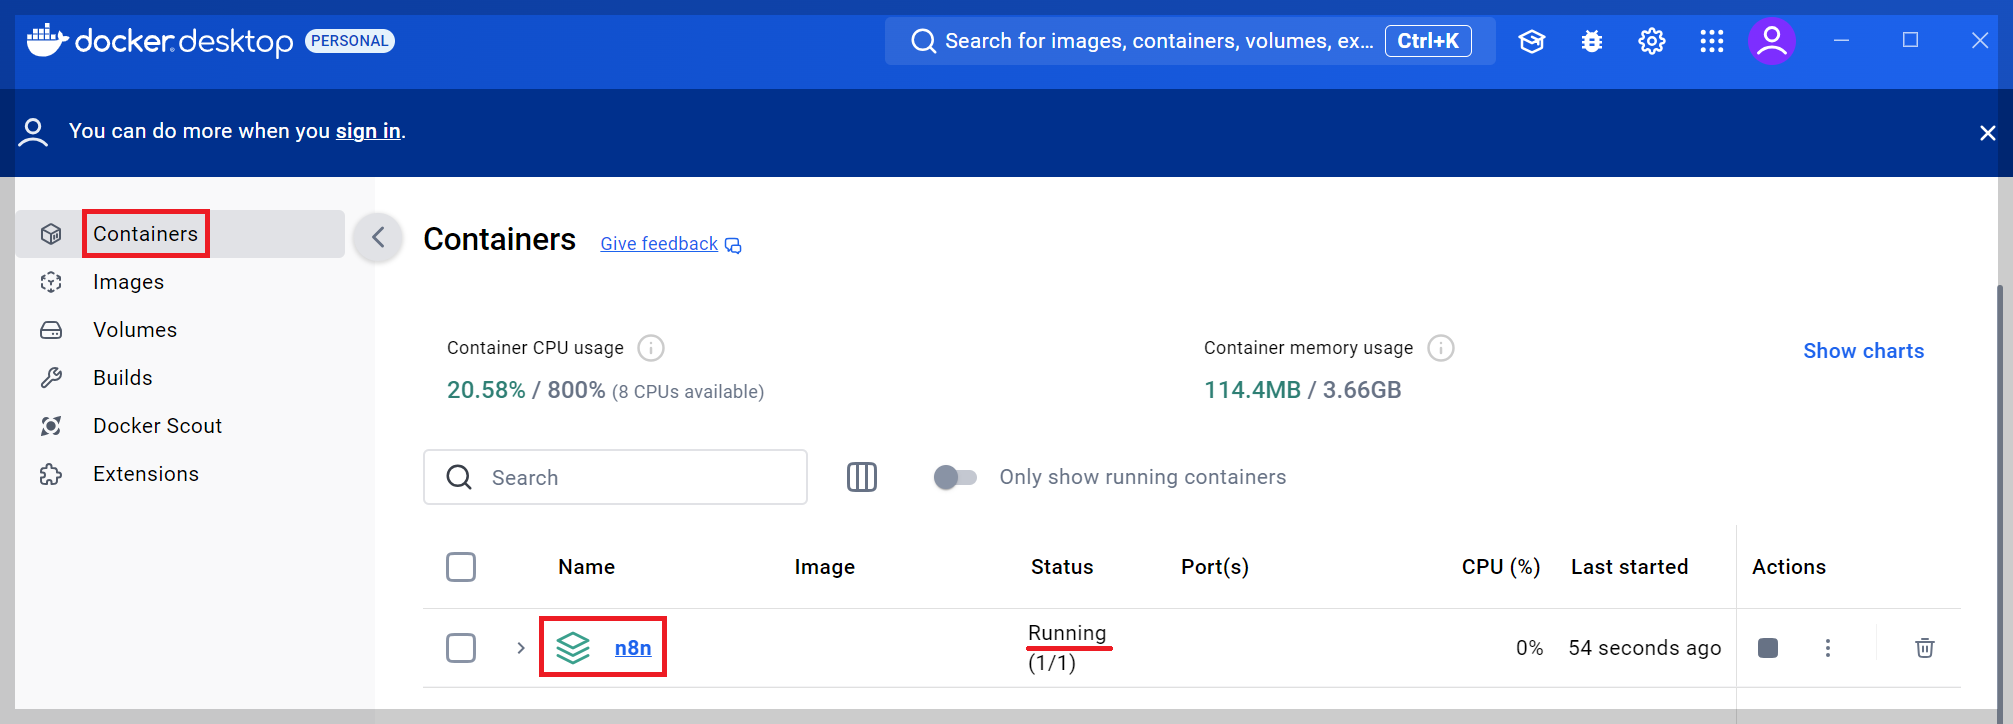Check the select-all containers checkbox
Viewport: 2013px width, 724px height.
(461, 567)
